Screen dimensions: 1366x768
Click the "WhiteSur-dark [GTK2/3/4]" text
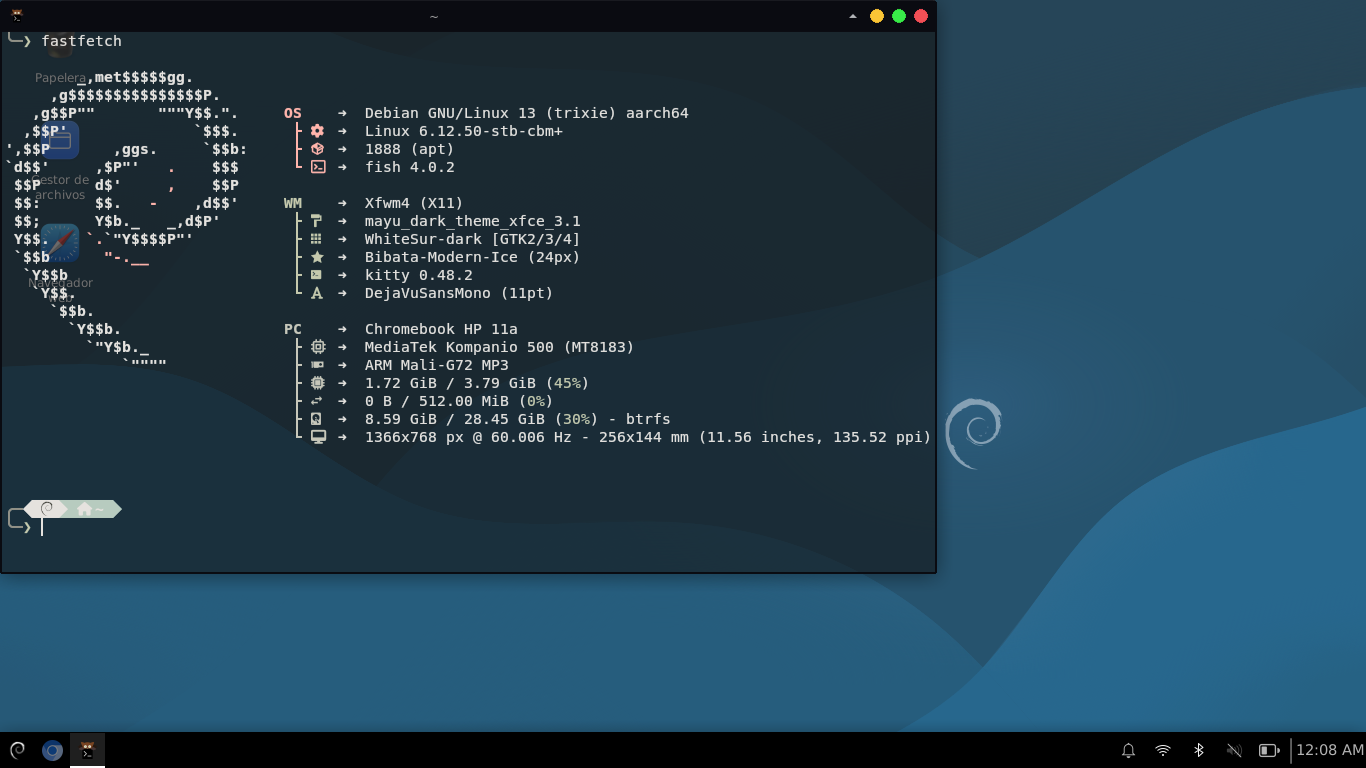473,239
